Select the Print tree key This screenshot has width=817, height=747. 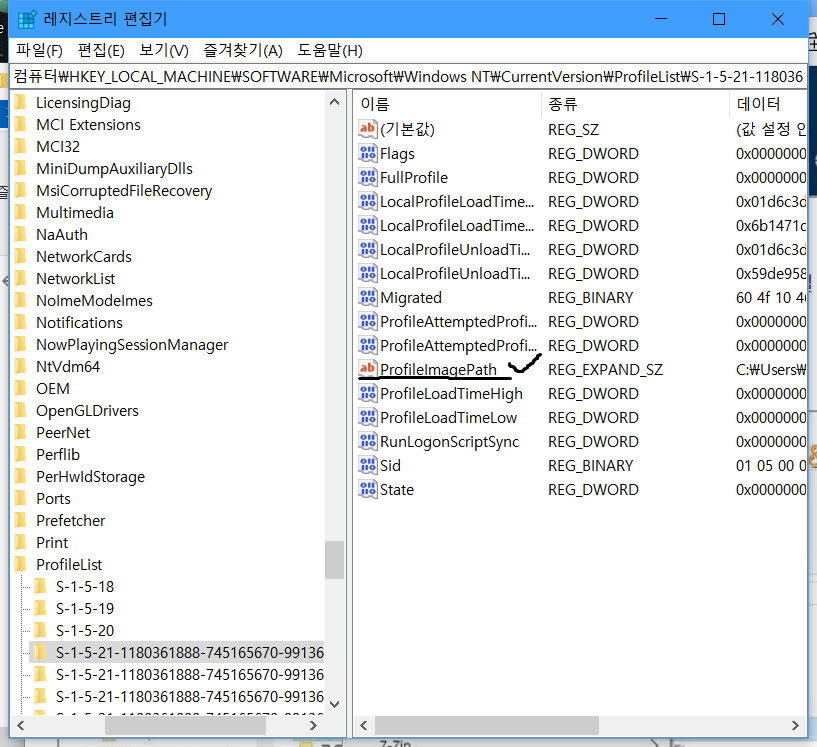(52, 542)
